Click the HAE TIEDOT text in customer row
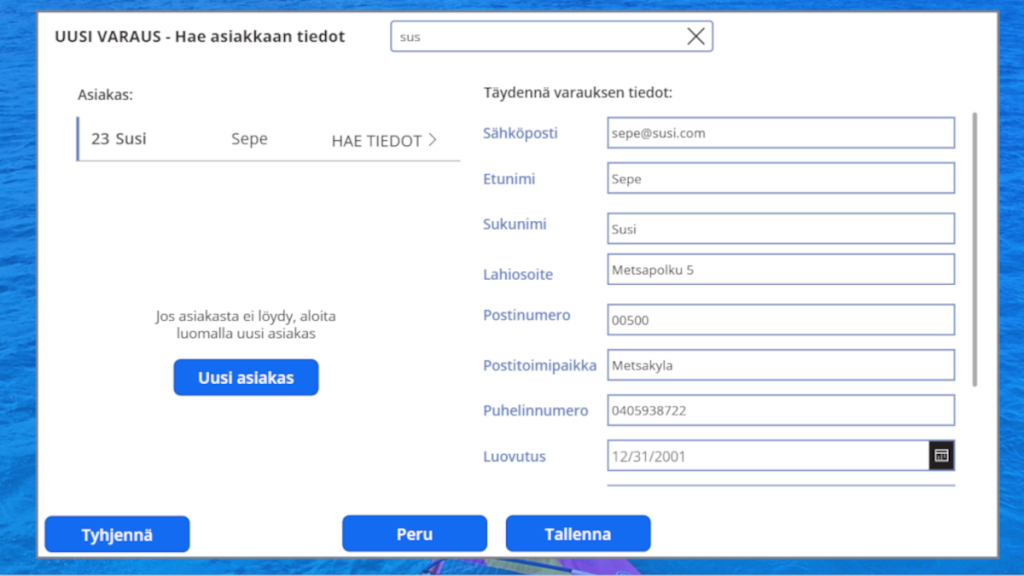The height and width of the screenshot is (576, 1024). pos(376,140)
